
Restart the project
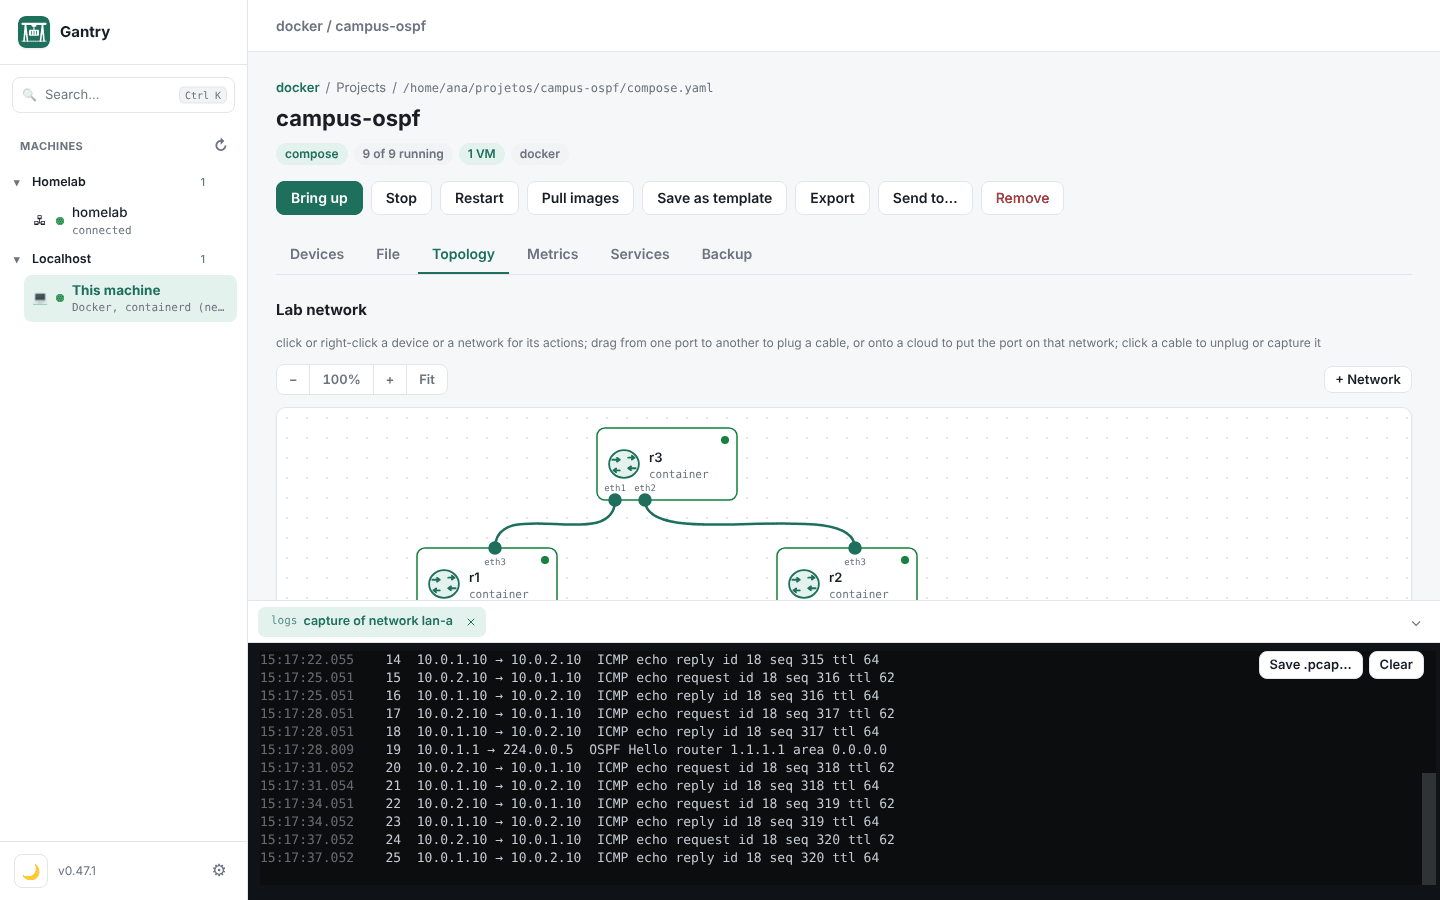[x=479, y=198]
